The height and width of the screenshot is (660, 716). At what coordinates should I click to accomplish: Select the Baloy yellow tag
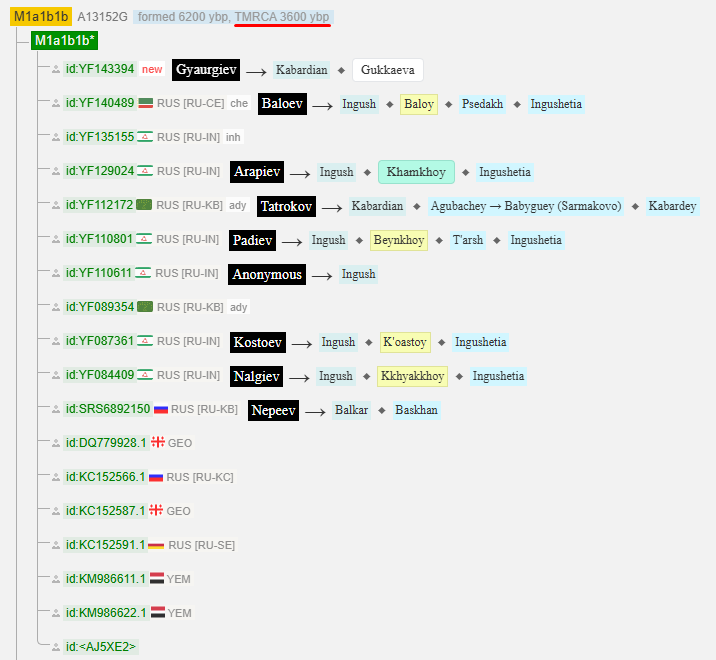[x=419, y=104]
